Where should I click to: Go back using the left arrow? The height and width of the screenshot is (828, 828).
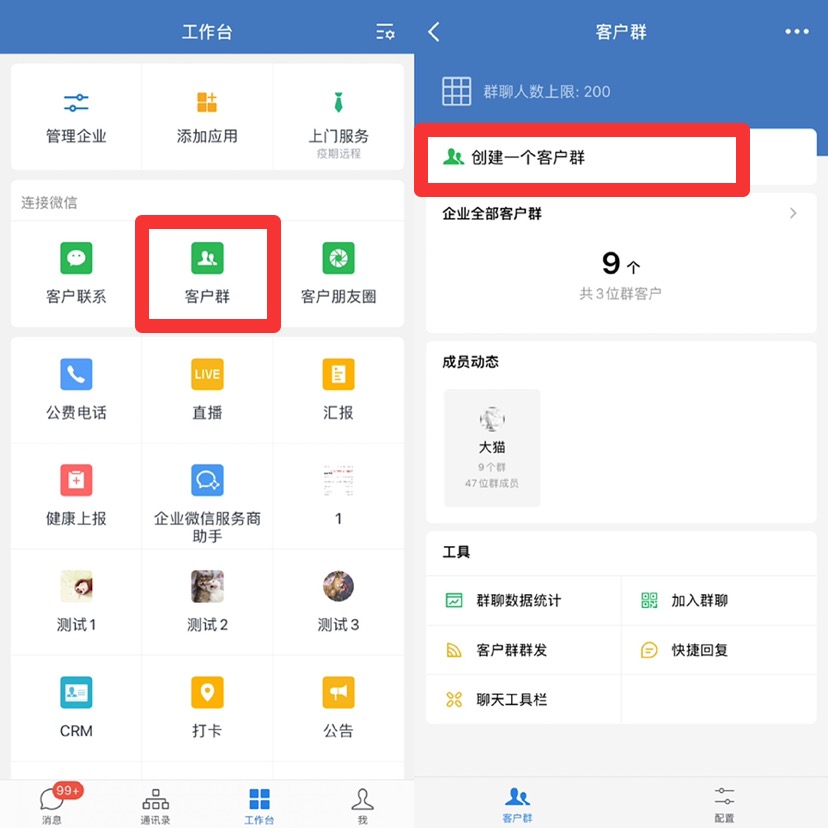434,32
